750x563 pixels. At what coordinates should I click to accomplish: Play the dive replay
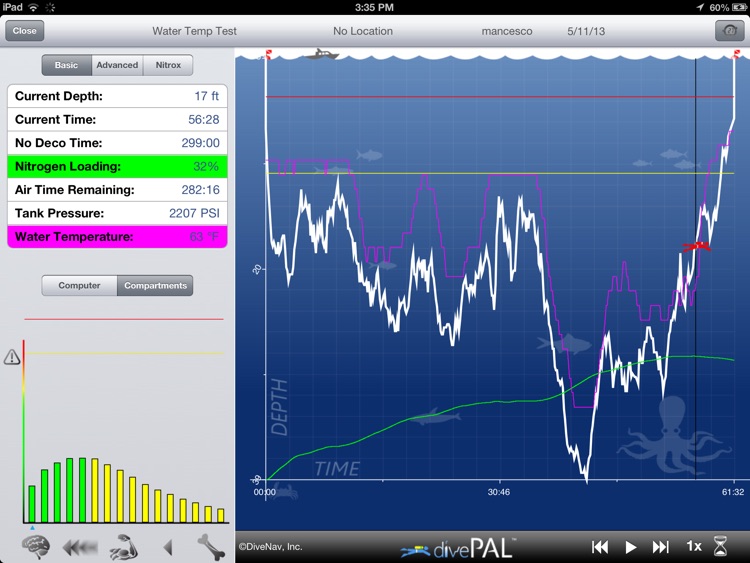(631, 547)
